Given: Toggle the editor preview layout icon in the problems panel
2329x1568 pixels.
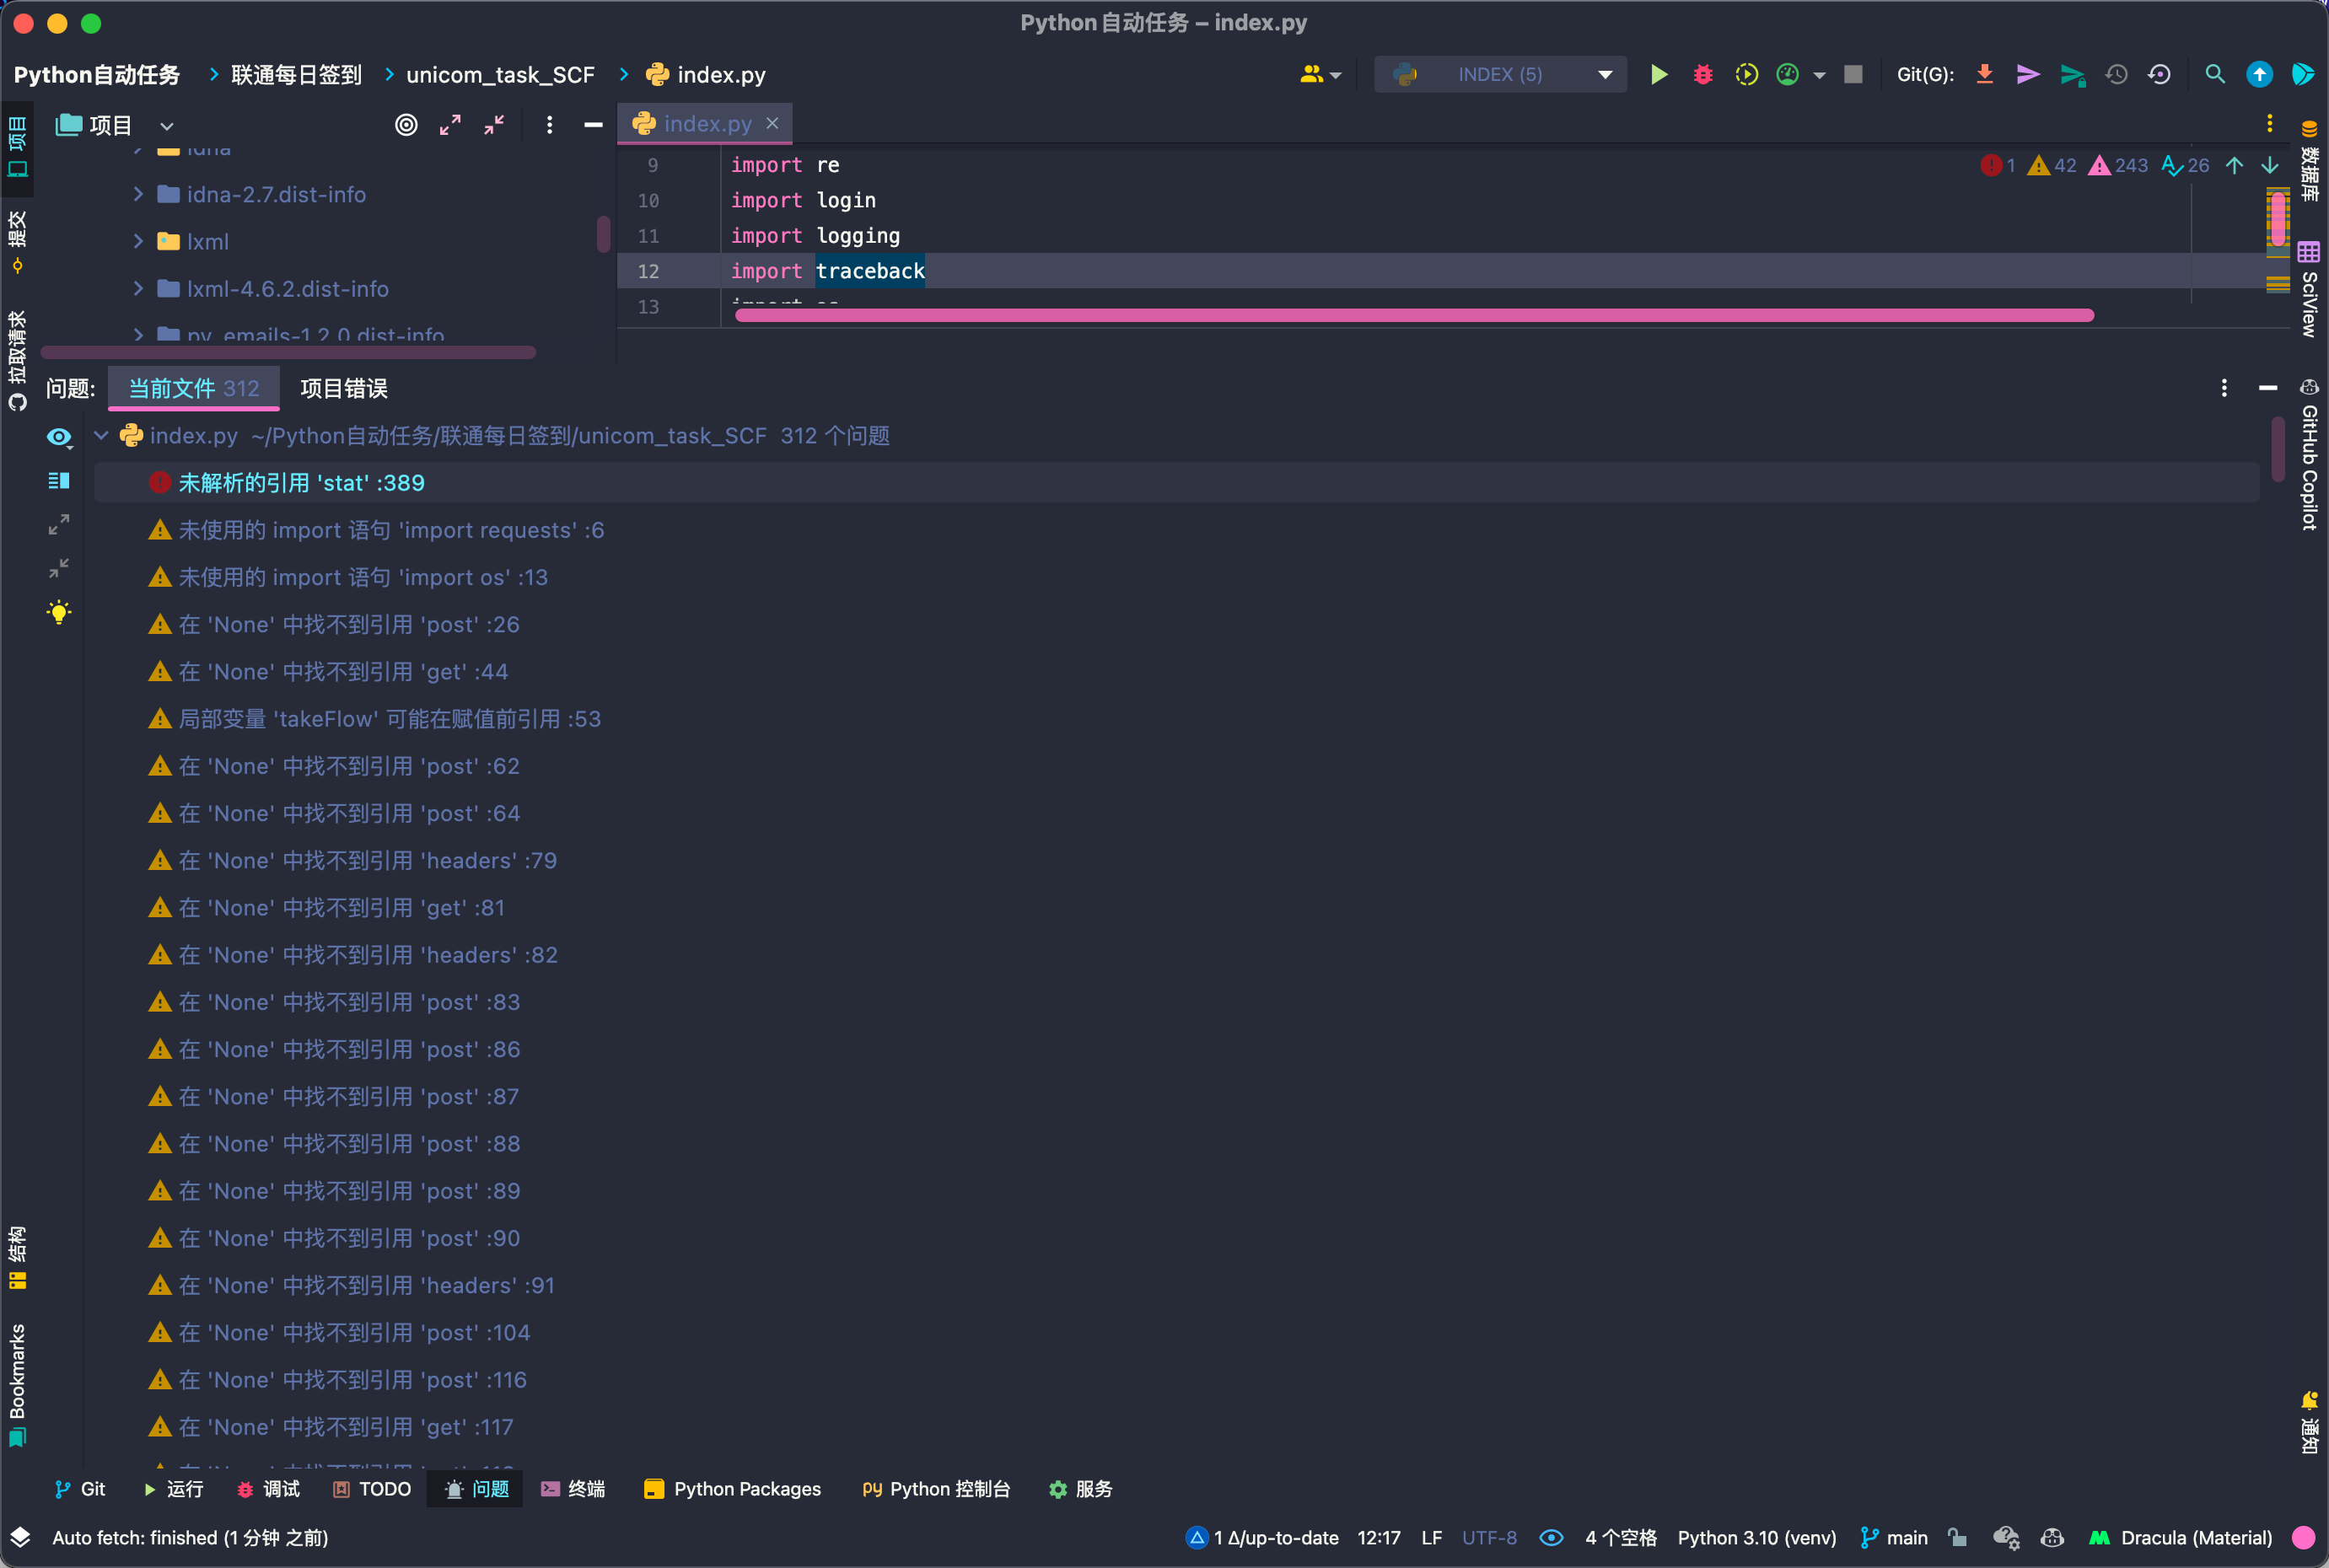Looking at the screenshot, I should coord(59,481).
